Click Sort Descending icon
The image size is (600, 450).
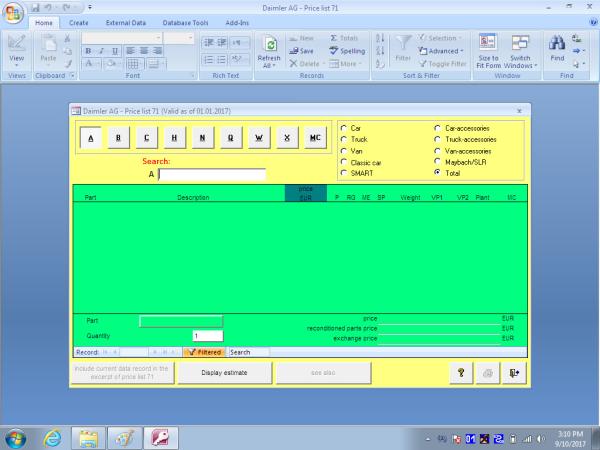(380, 51)
